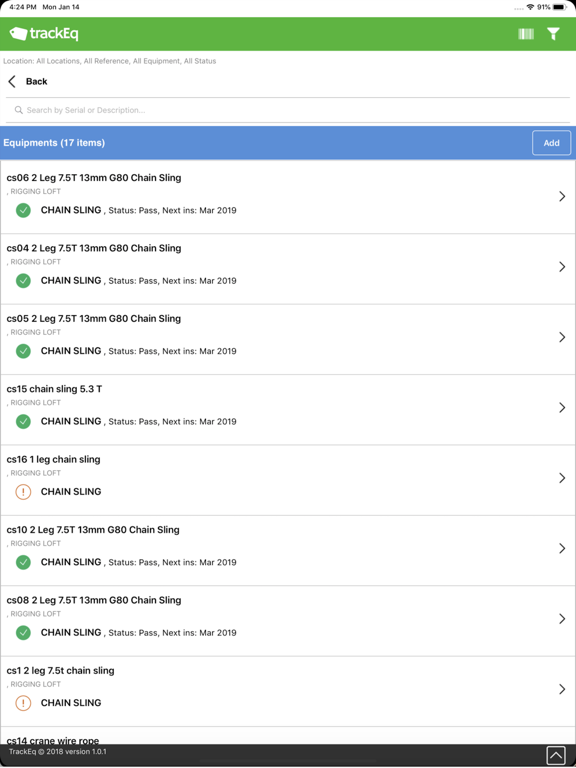Screen dimensions: 576x768
Task: Click cs05 green pass checkmark icon
Action: click(23, 351)
